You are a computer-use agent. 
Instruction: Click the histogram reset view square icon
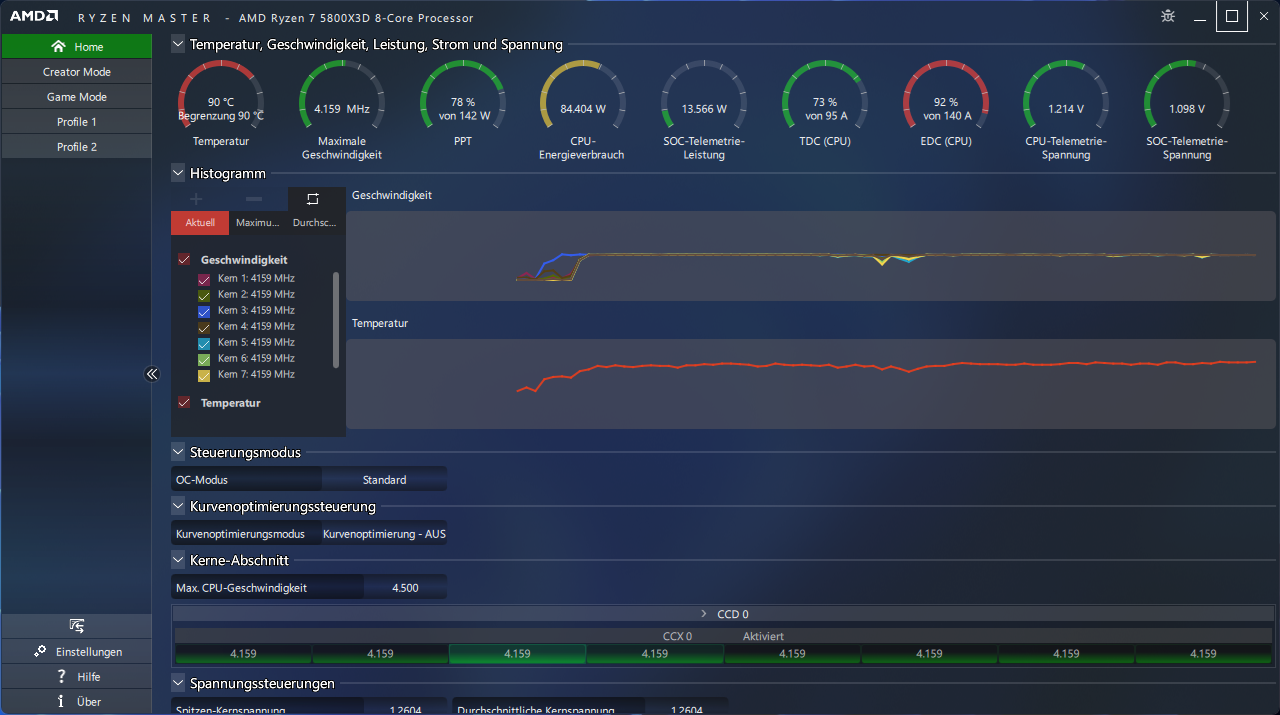[313, 199]
